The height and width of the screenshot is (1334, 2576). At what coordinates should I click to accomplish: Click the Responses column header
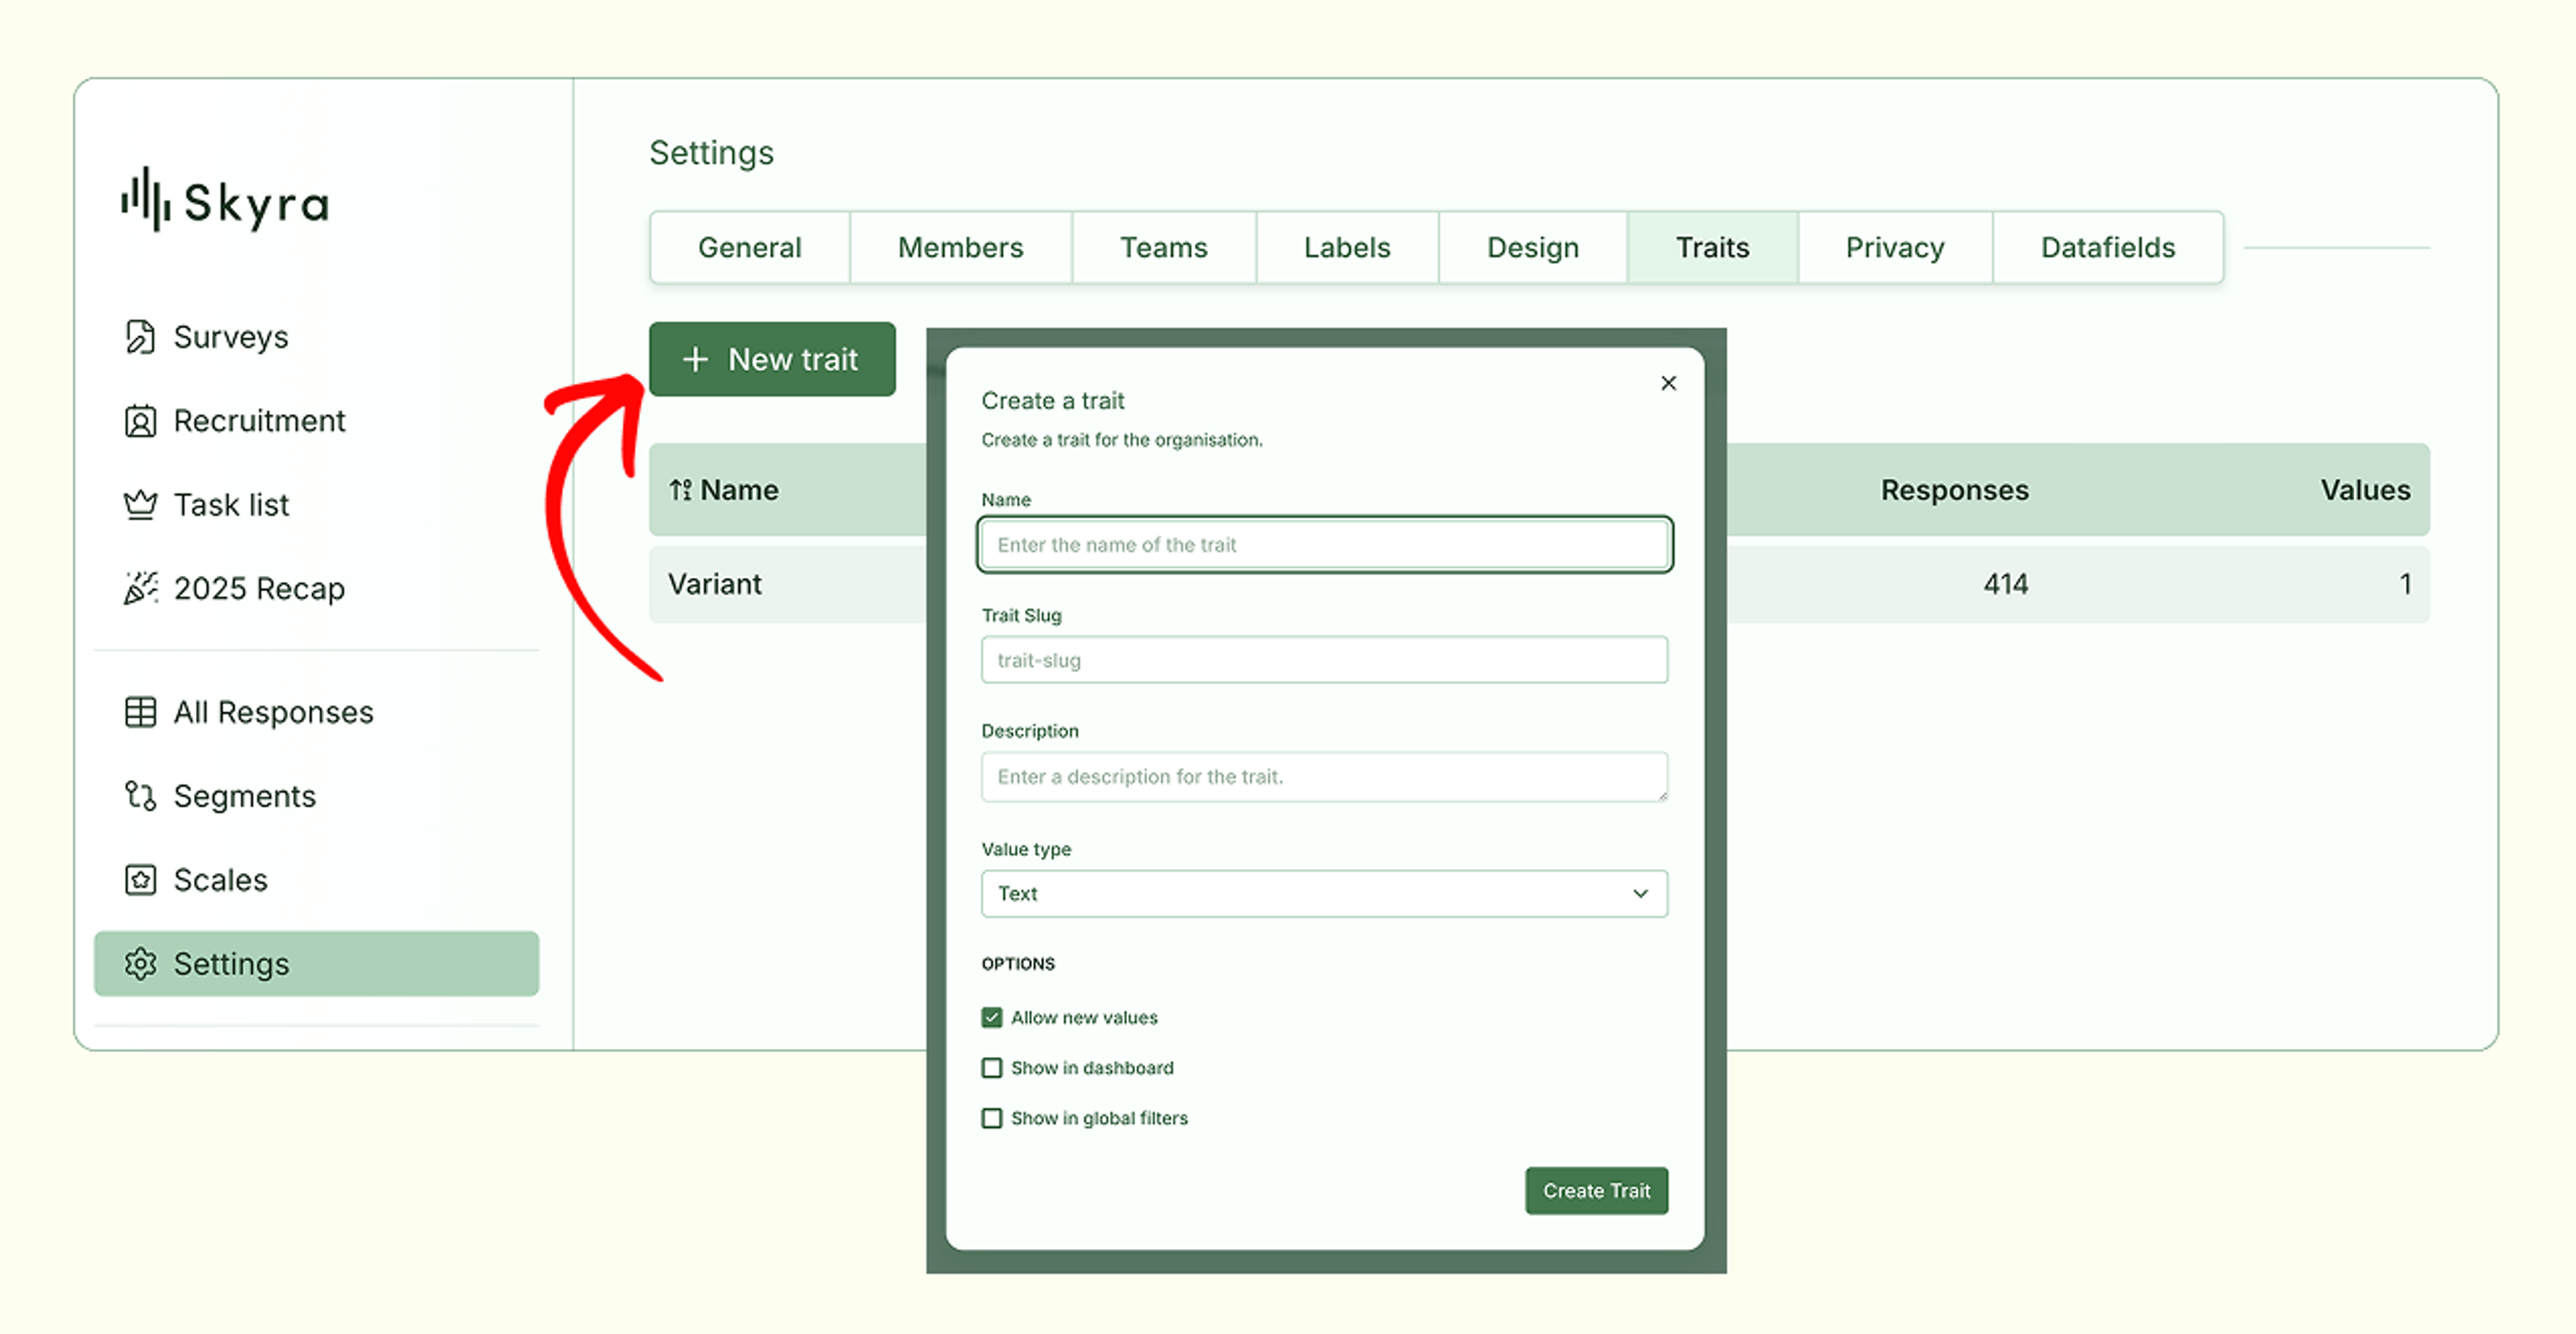[1954, 490]
